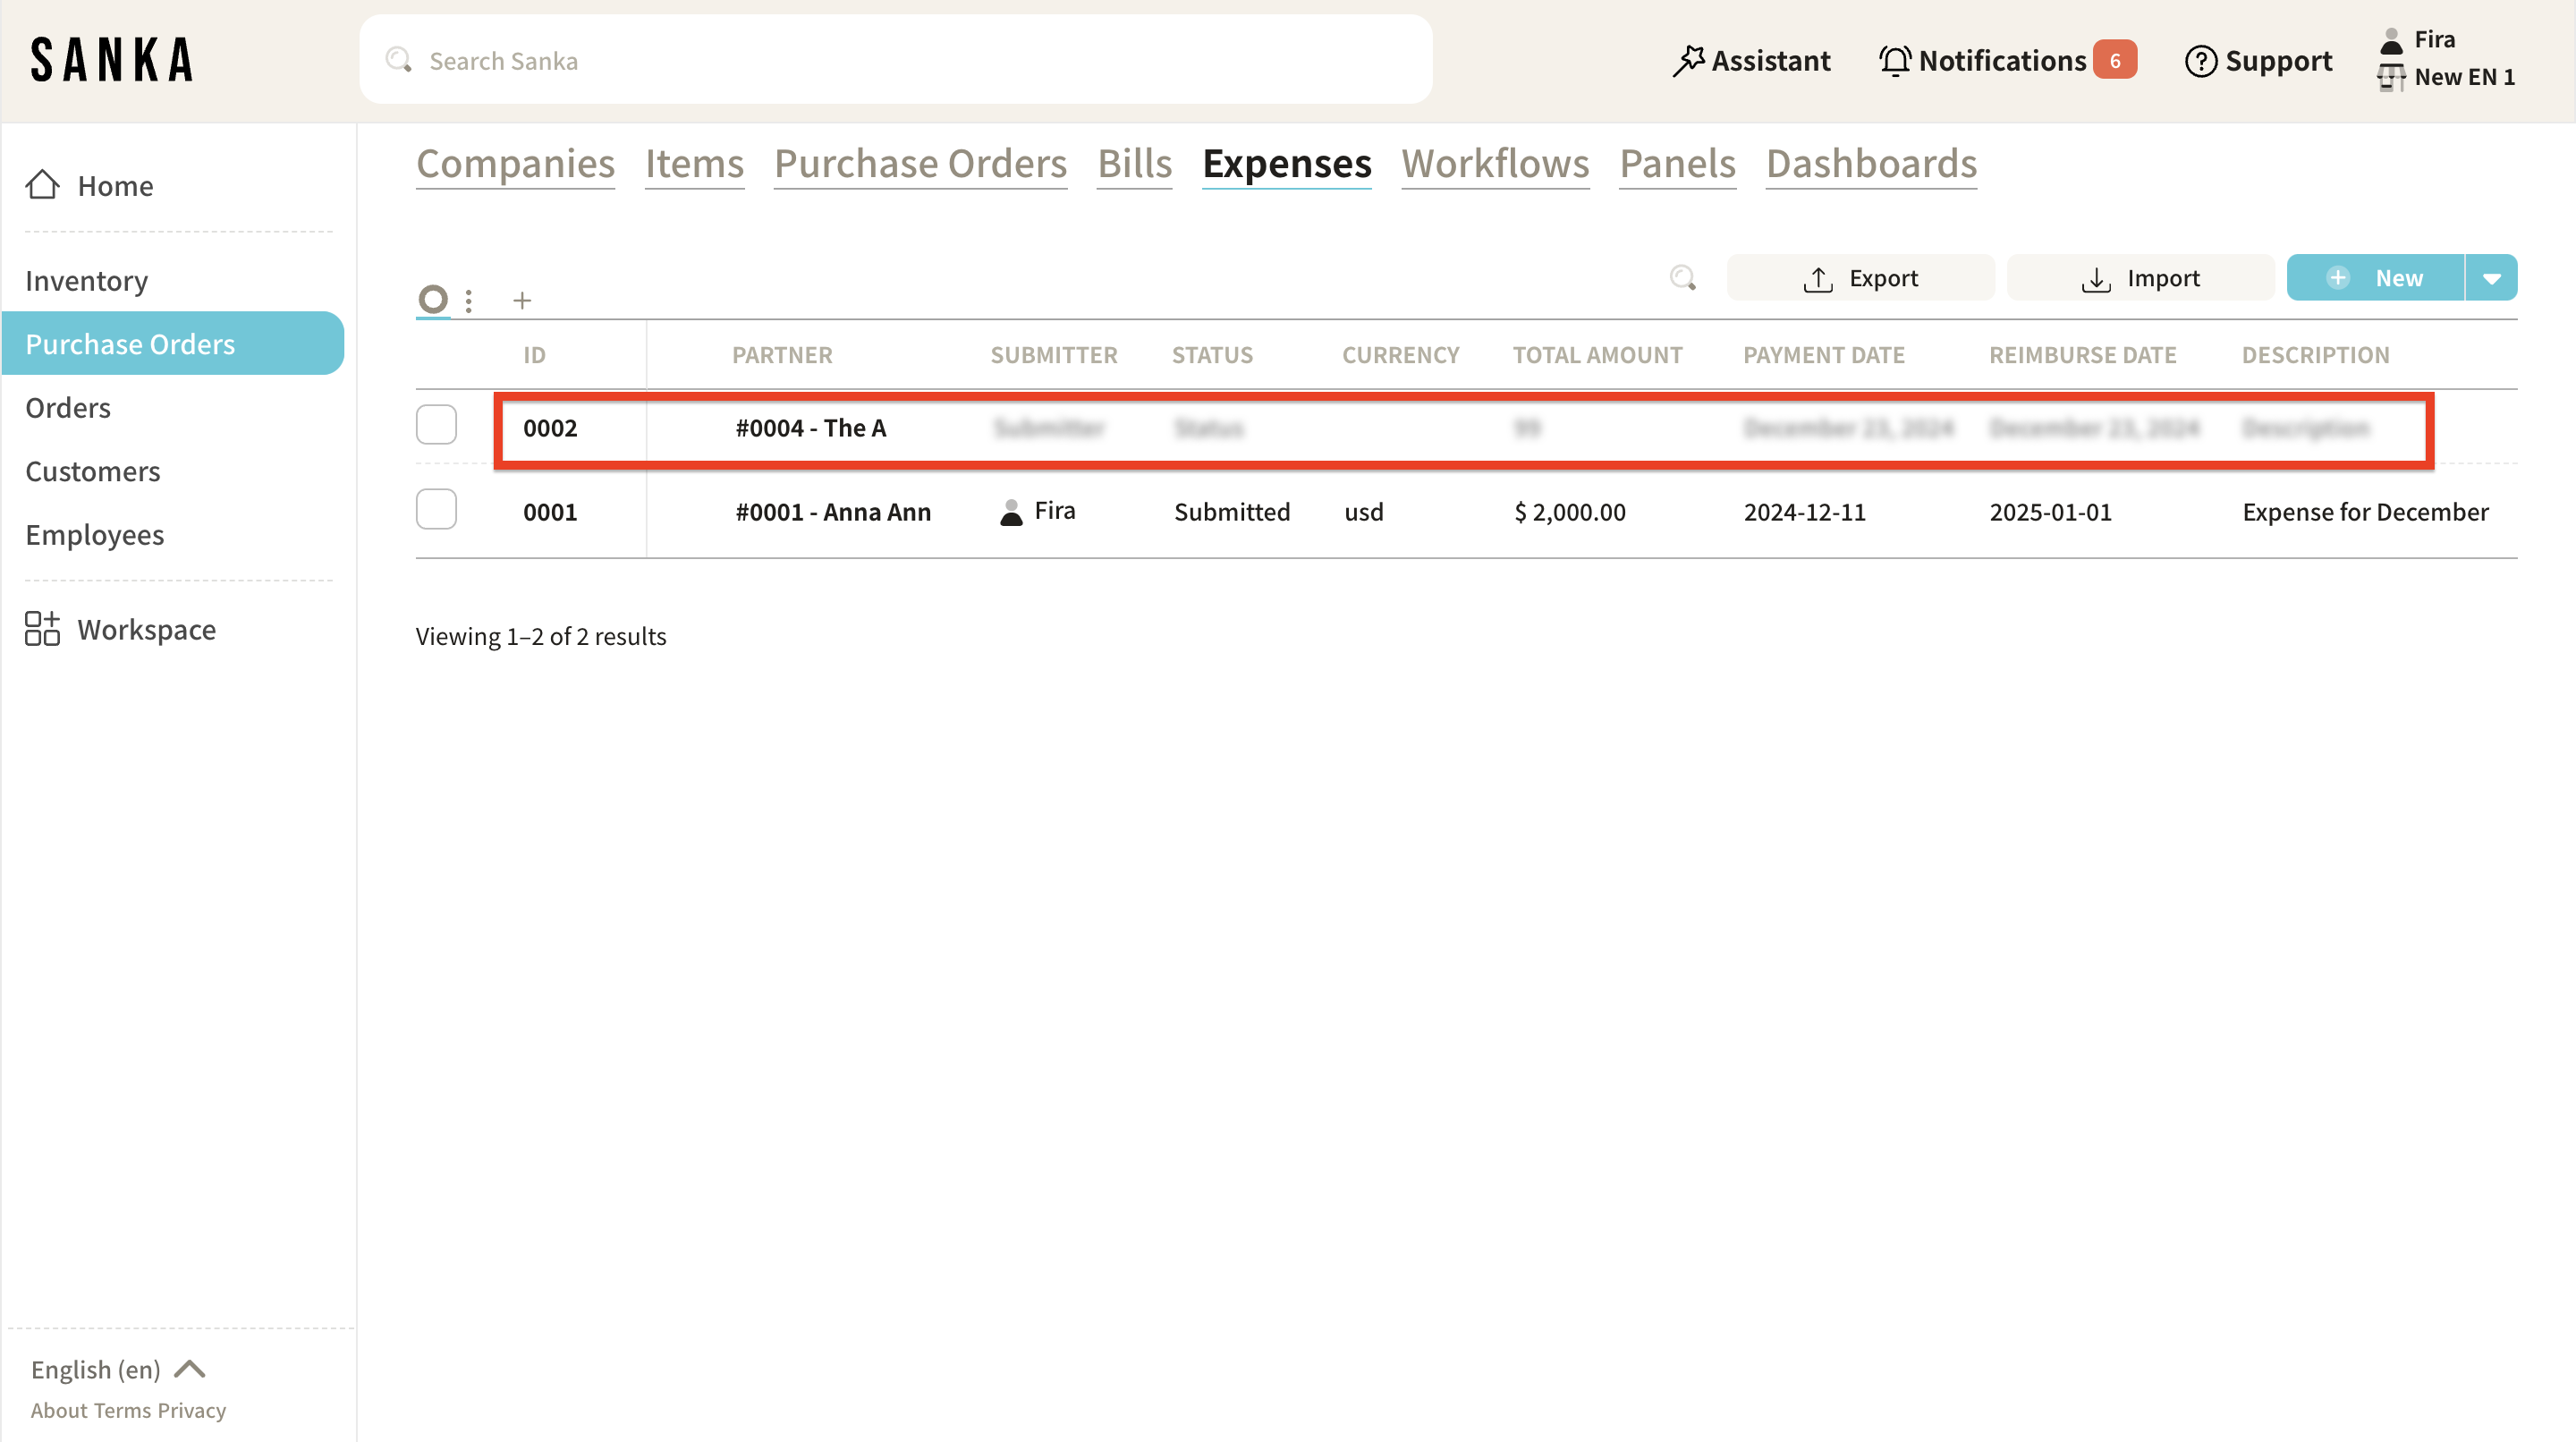Select the circle view icon
The width and height of the screenshot is (2576, 1442).
(x=433, y=299)
